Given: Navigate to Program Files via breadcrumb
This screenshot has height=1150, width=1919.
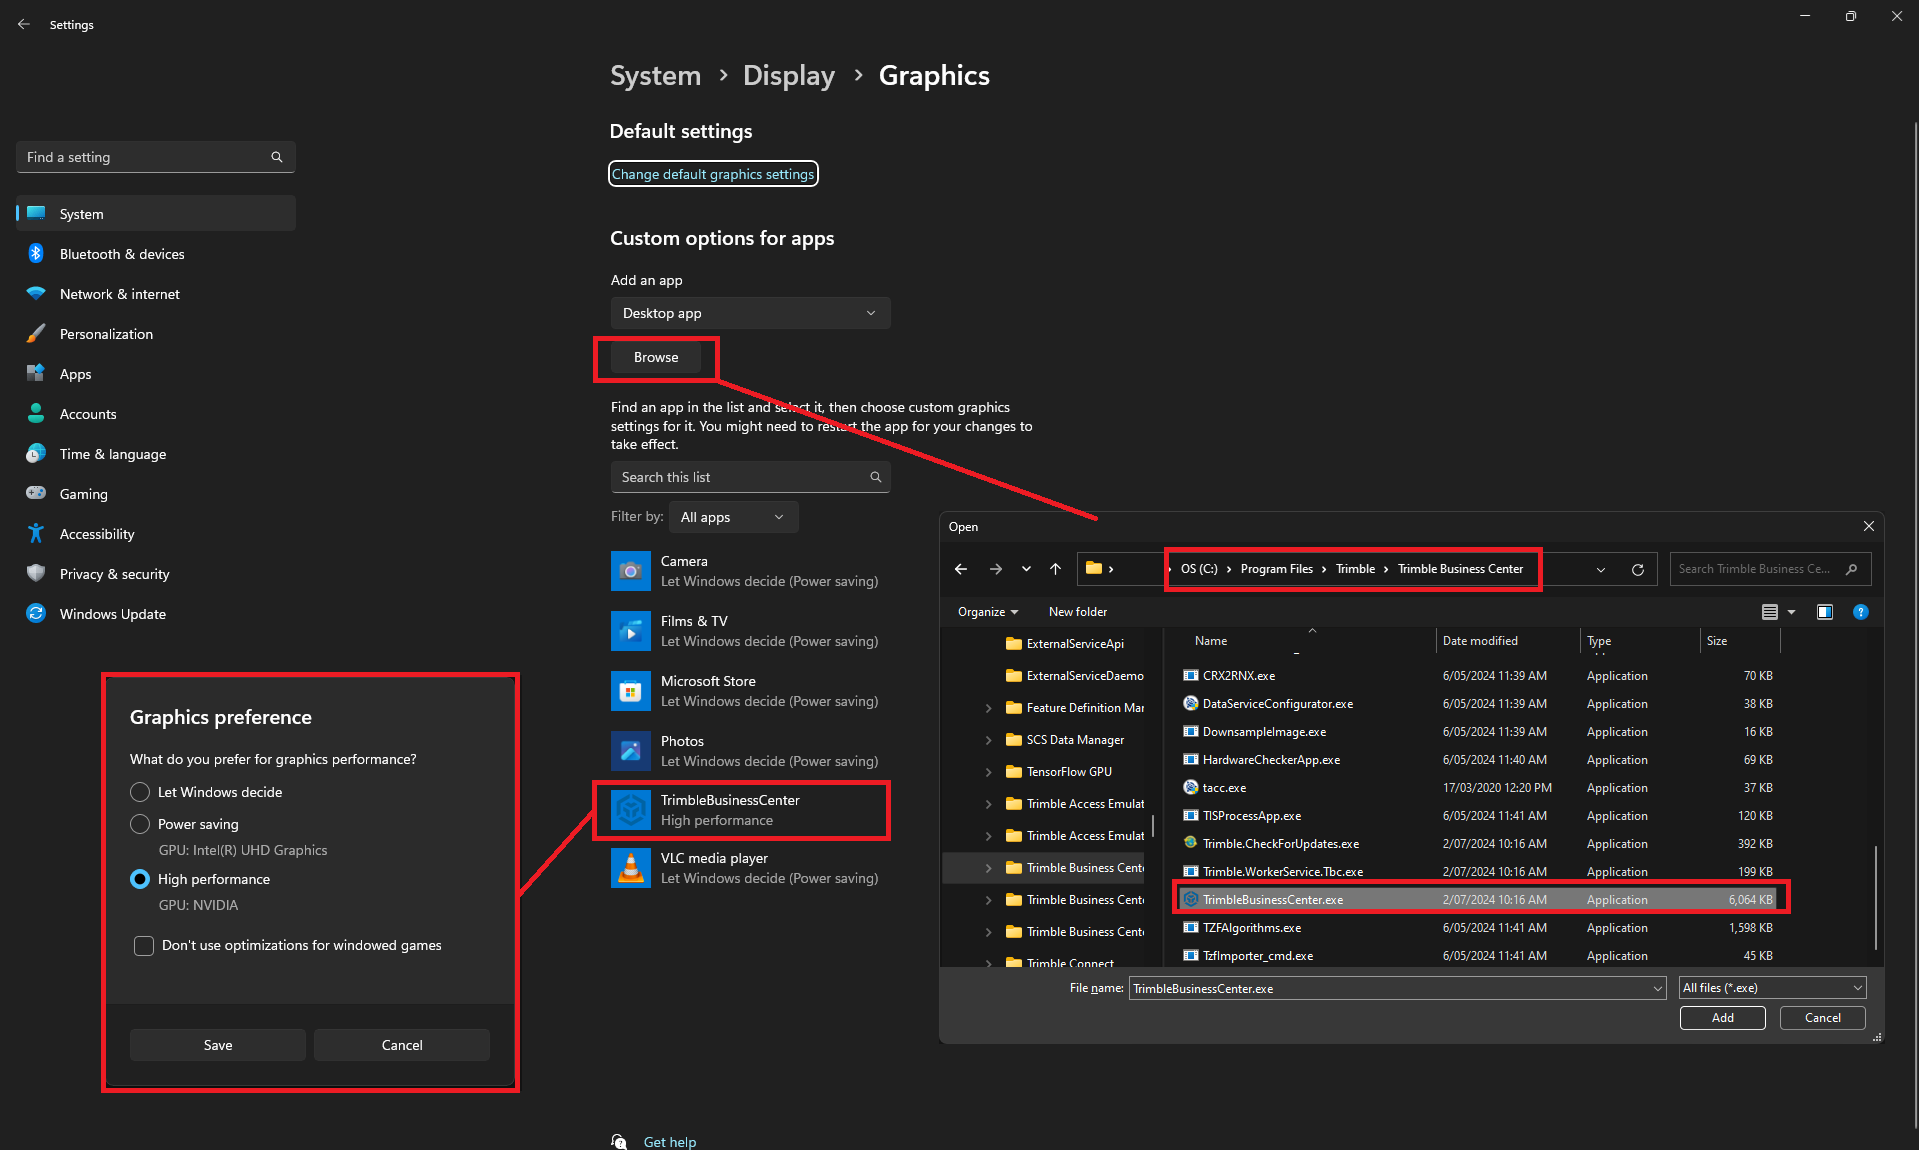Looking at the screenshot, I should 1276,569.
